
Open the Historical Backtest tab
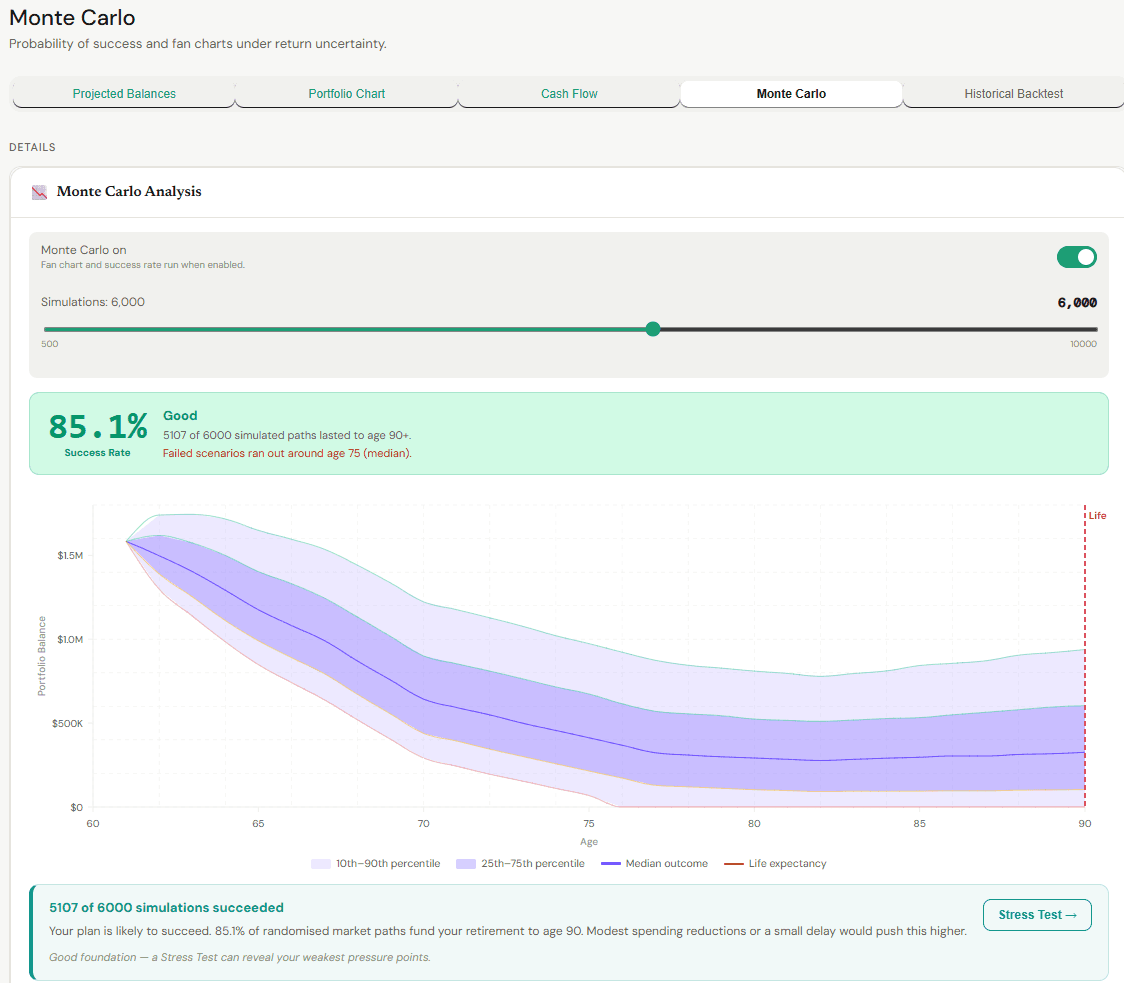point(1014,94)
